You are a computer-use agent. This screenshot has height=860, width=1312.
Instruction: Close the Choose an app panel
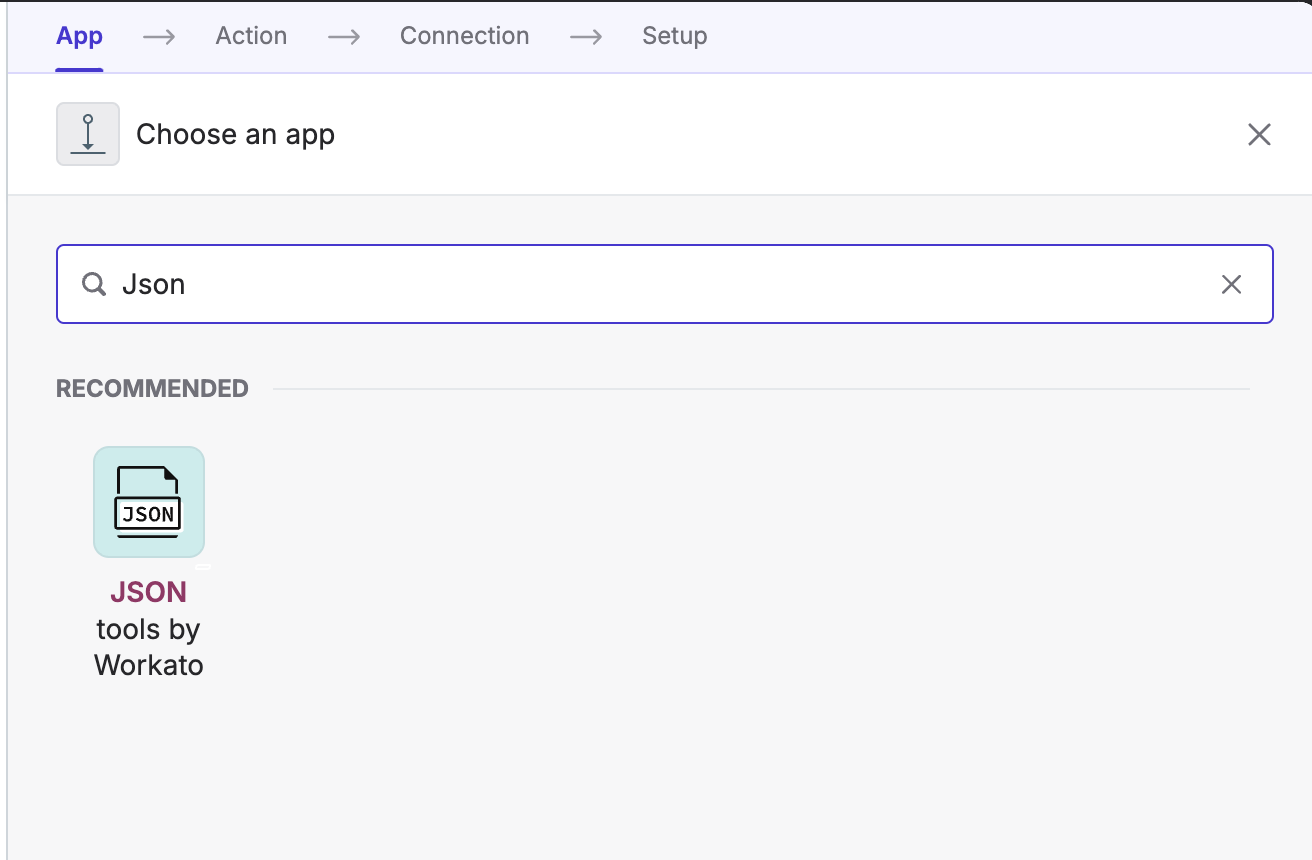[x=1259, y=135]
